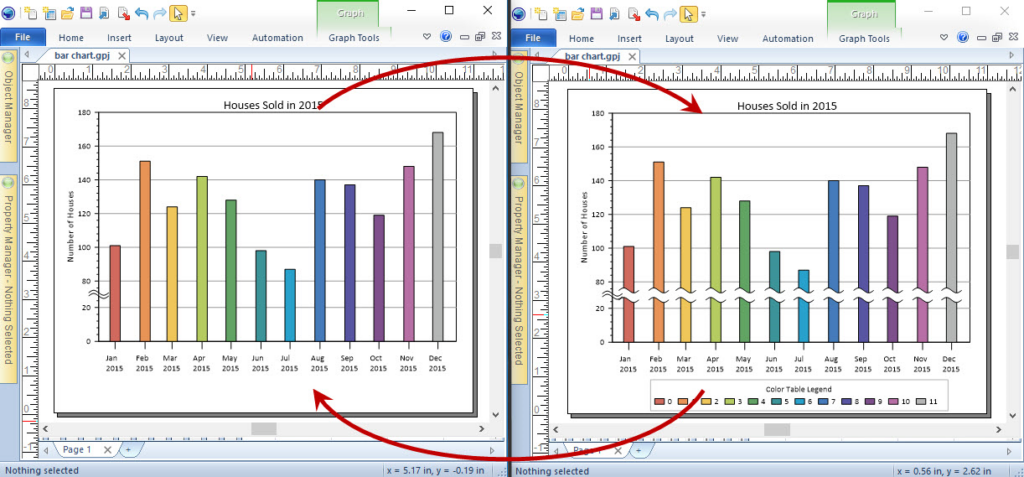Click the Save icon in left window toolbar

[87, 14]
